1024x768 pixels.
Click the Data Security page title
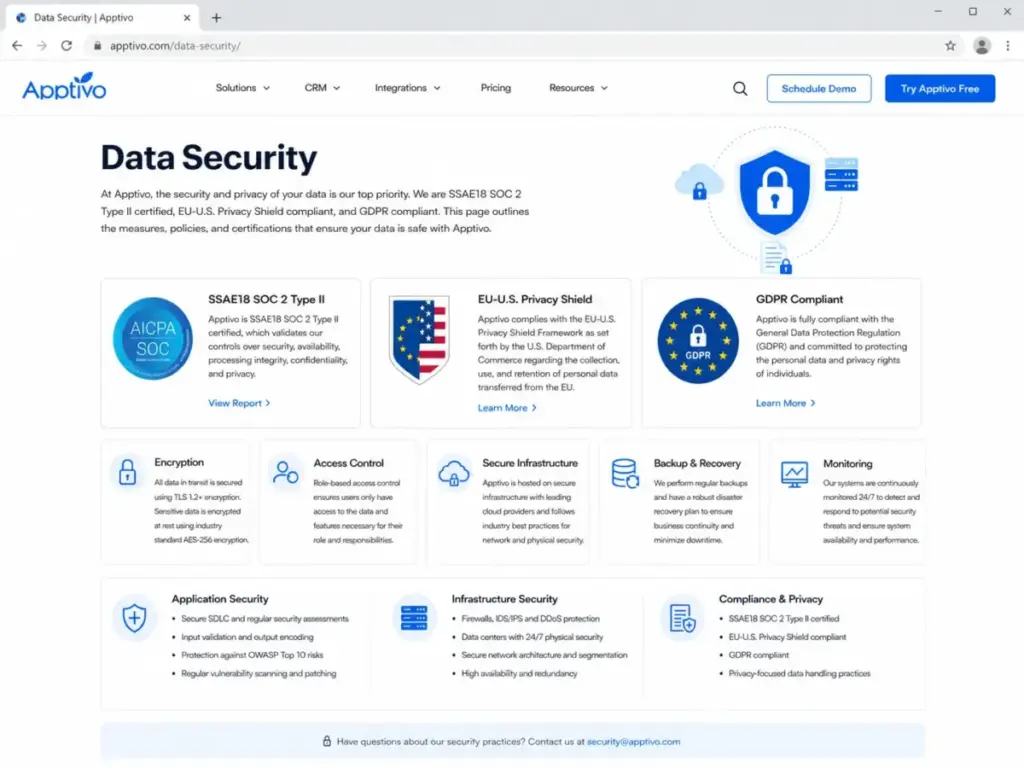tap(209, 157)
